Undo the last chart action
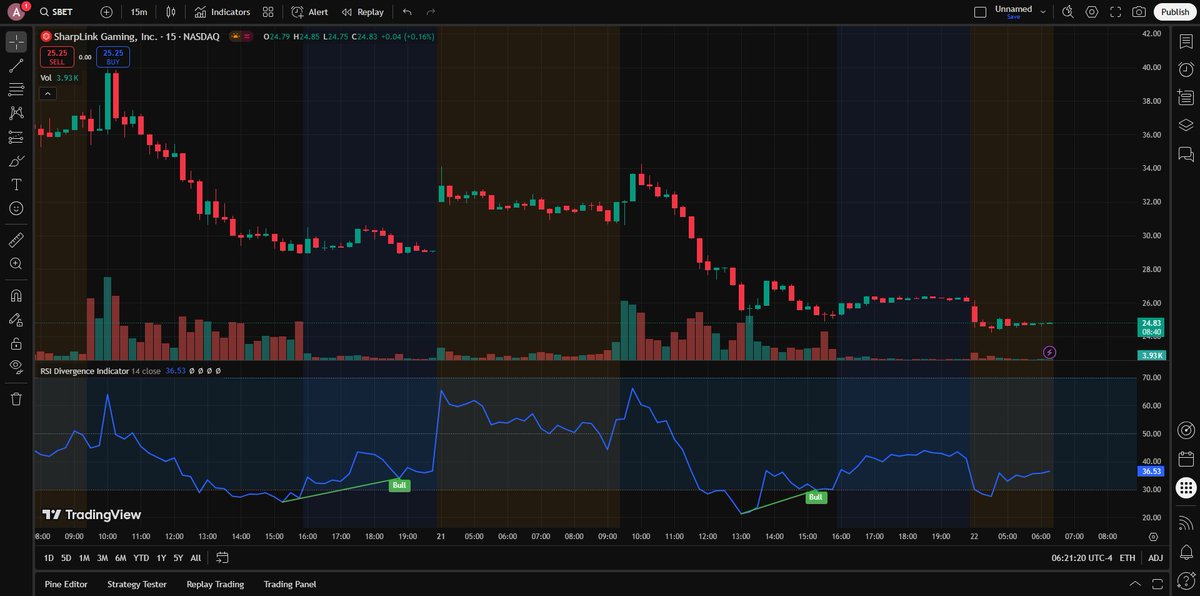Screen dimensions: 1200x596 (407, 12)
